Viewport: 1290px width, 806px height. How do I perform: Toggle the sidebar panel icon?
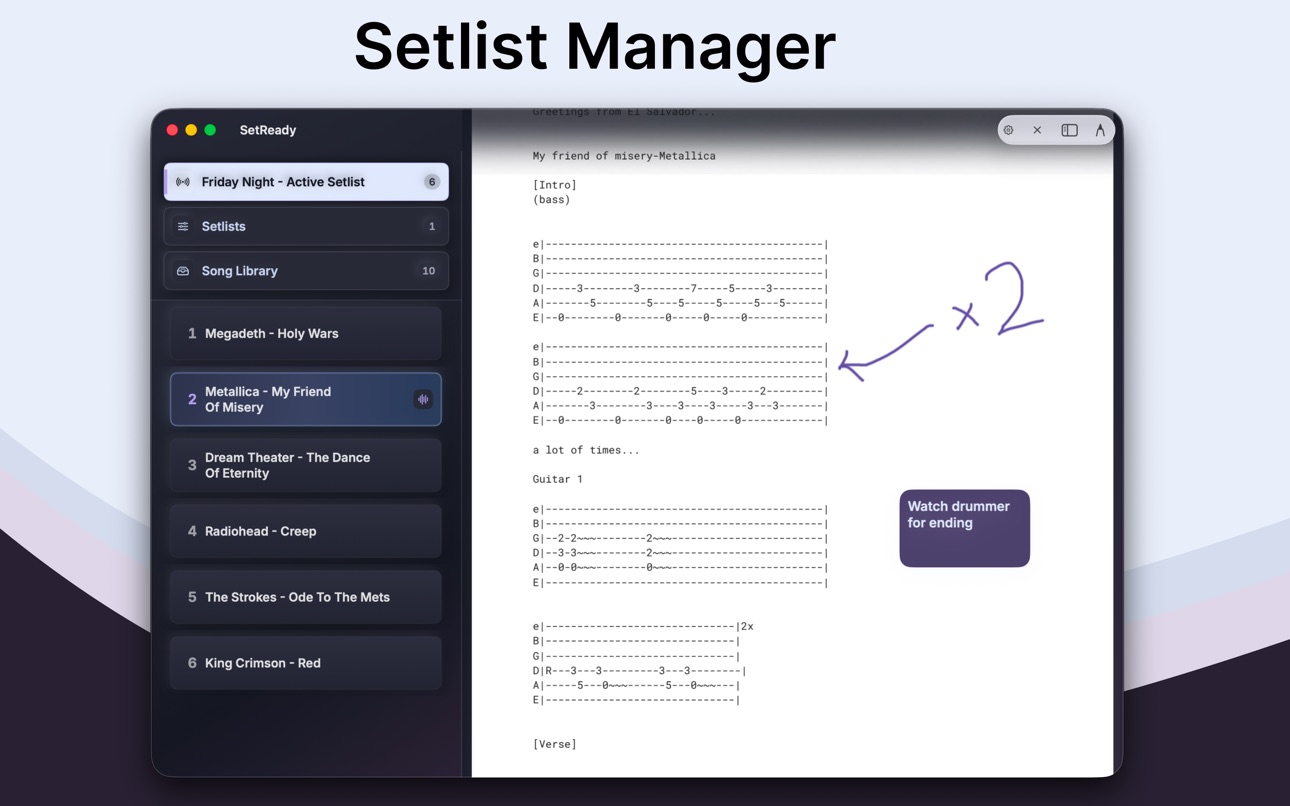(1069, 130)
